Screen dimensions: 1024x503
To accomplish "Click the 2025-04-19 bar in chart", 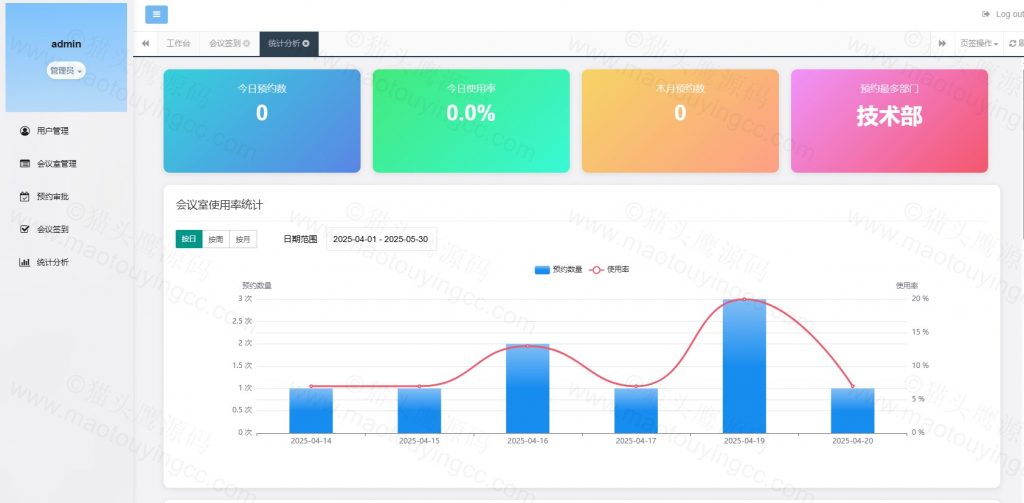I will coord(744,366).
